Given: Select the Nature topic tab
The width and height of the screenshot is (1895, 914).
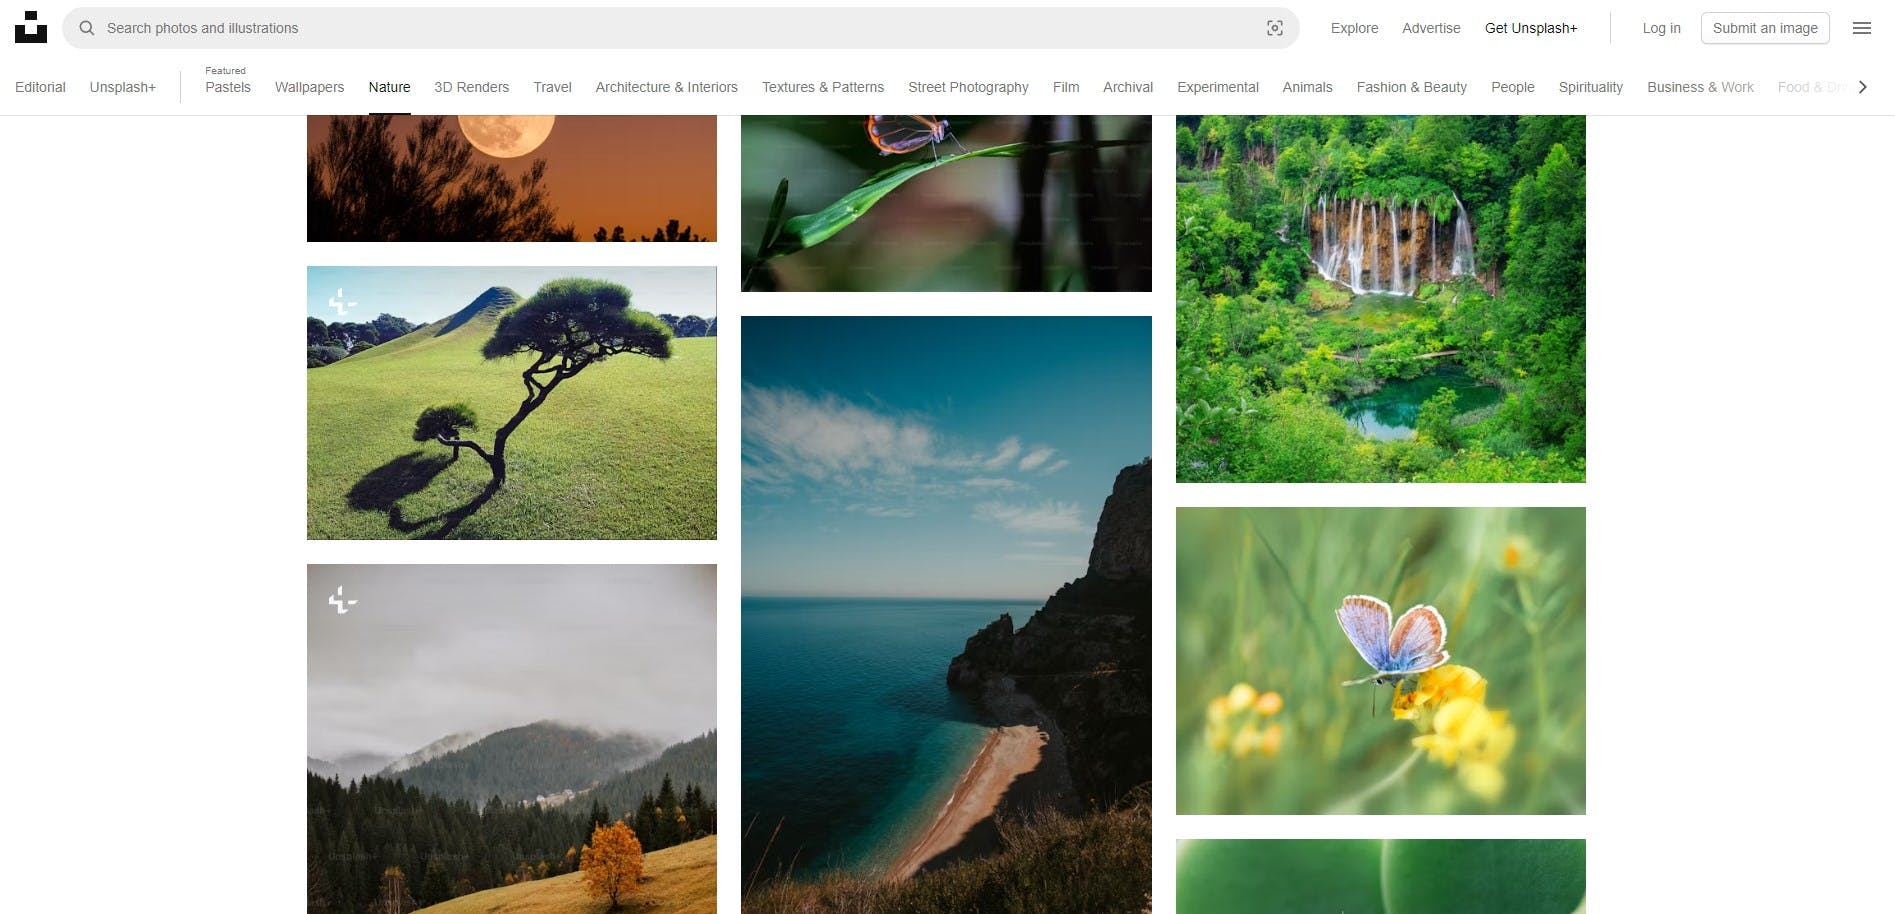Looking at the screenshot, I should click(389, 87).
